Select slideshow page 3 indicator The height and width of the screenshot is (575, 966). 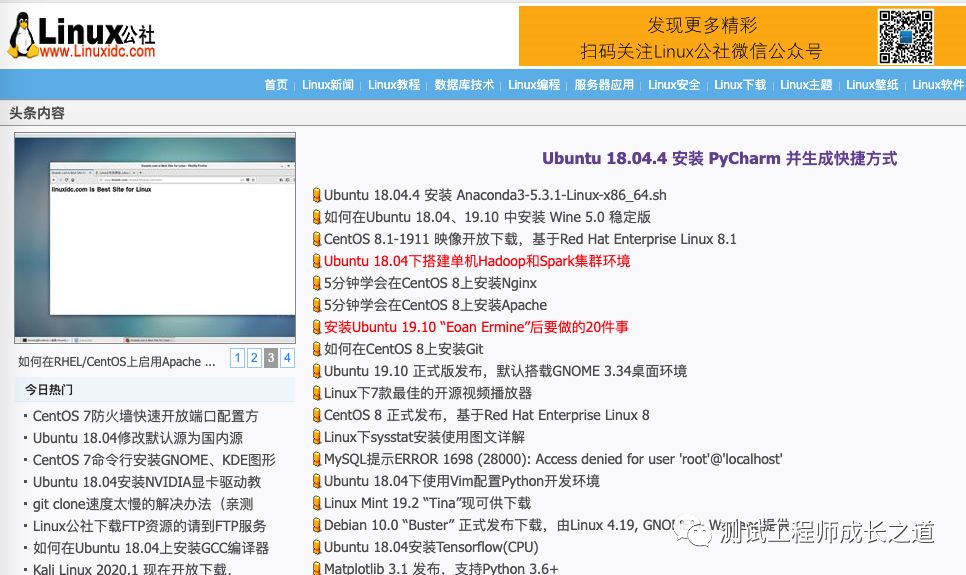coord(270,358)
